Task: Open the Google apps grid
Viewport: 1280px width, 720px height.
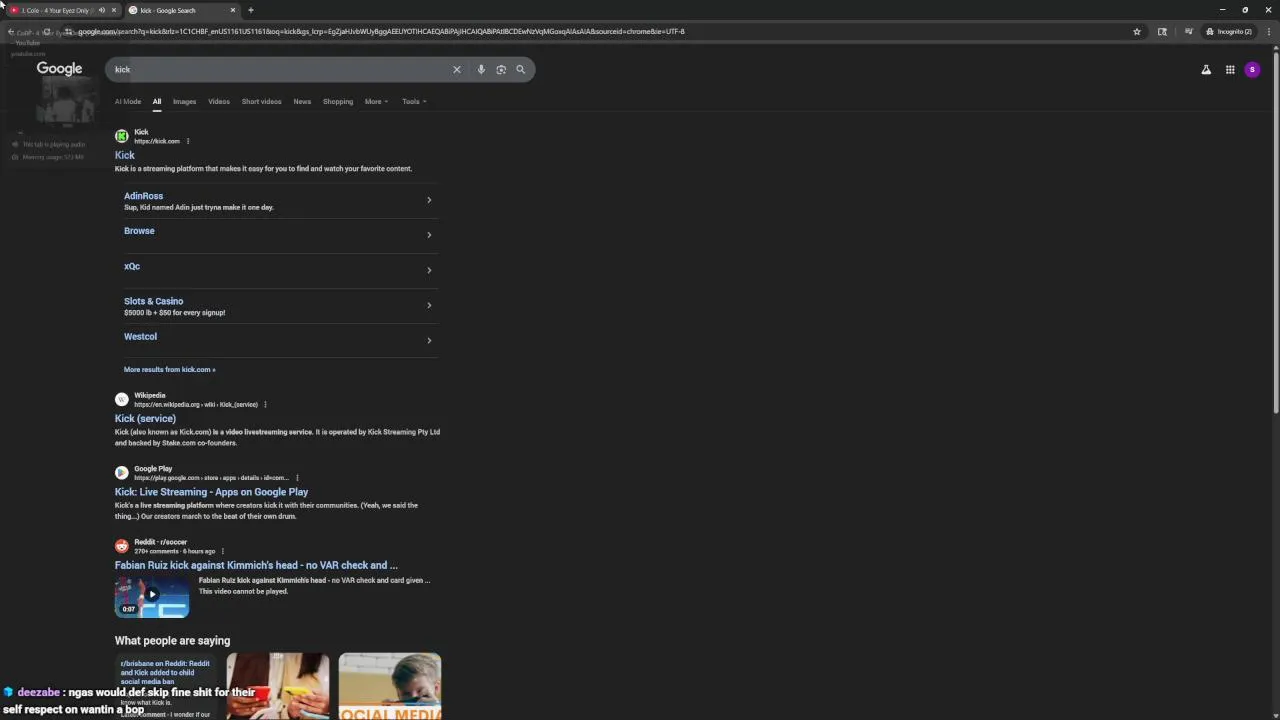Action: click(x=1230, y=69)
